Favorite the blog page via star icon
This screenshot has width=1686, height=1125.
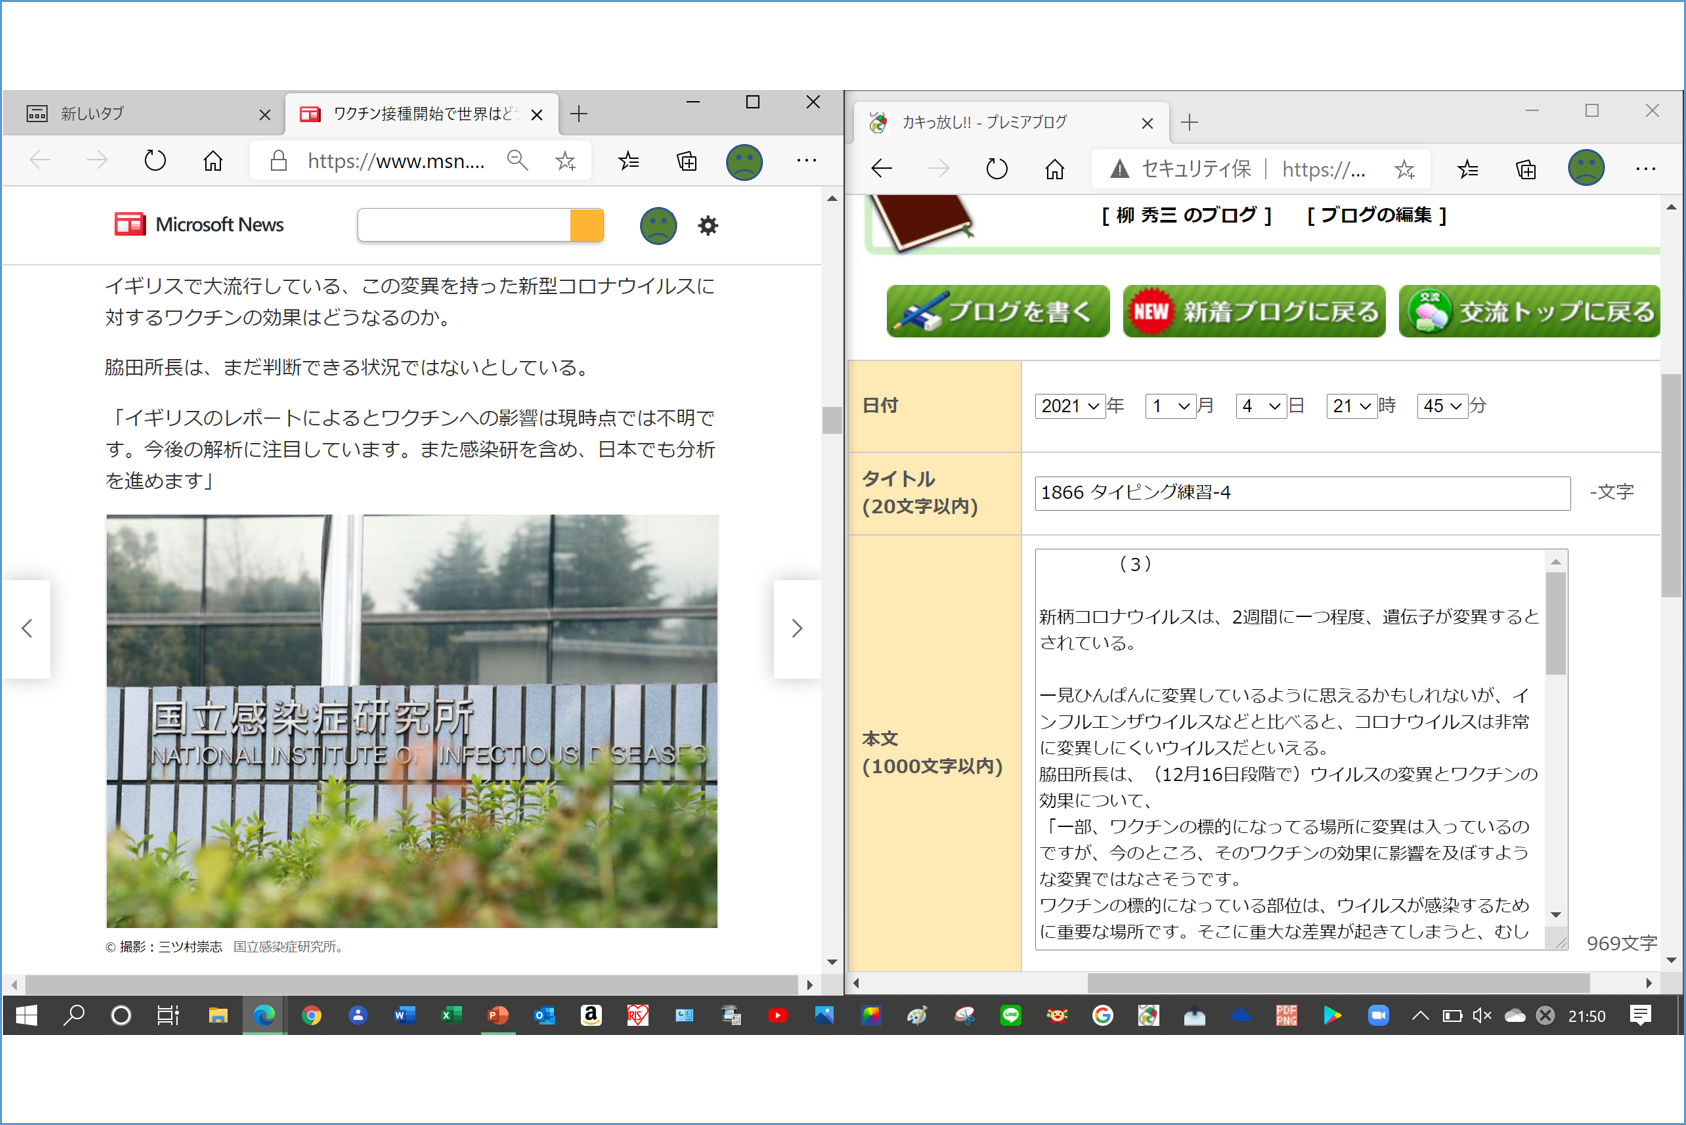(x=1405, y=169)
